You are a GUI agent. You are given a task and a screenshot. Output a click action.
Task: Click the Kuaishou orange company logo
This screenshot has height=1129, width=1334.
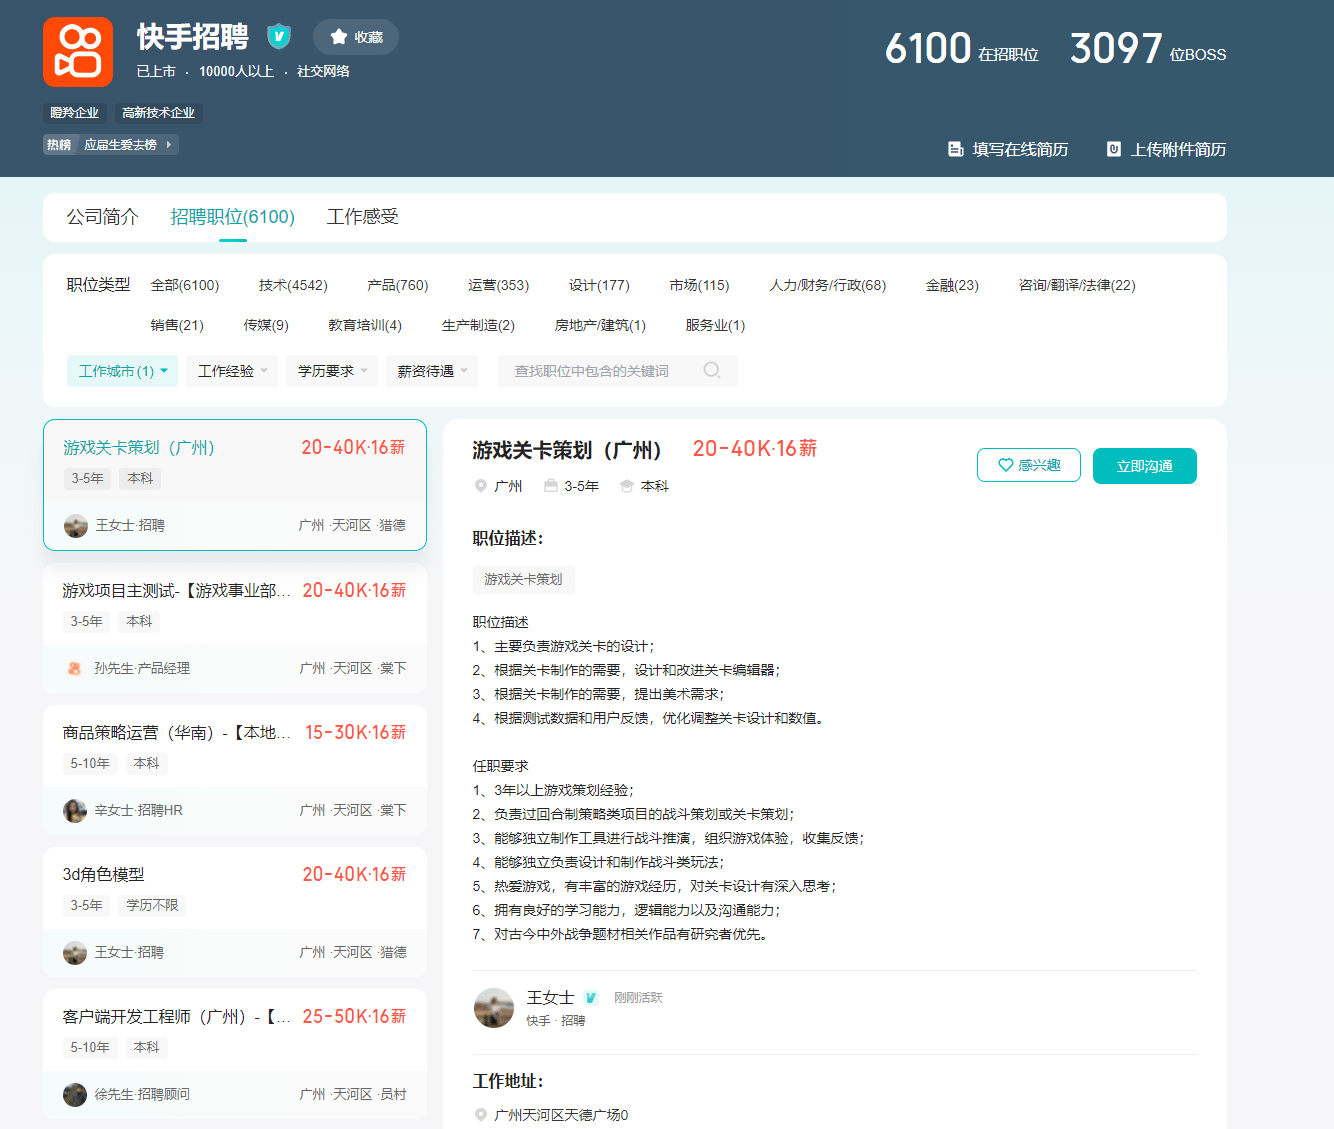pyautogui.click(x=78, y=52)
